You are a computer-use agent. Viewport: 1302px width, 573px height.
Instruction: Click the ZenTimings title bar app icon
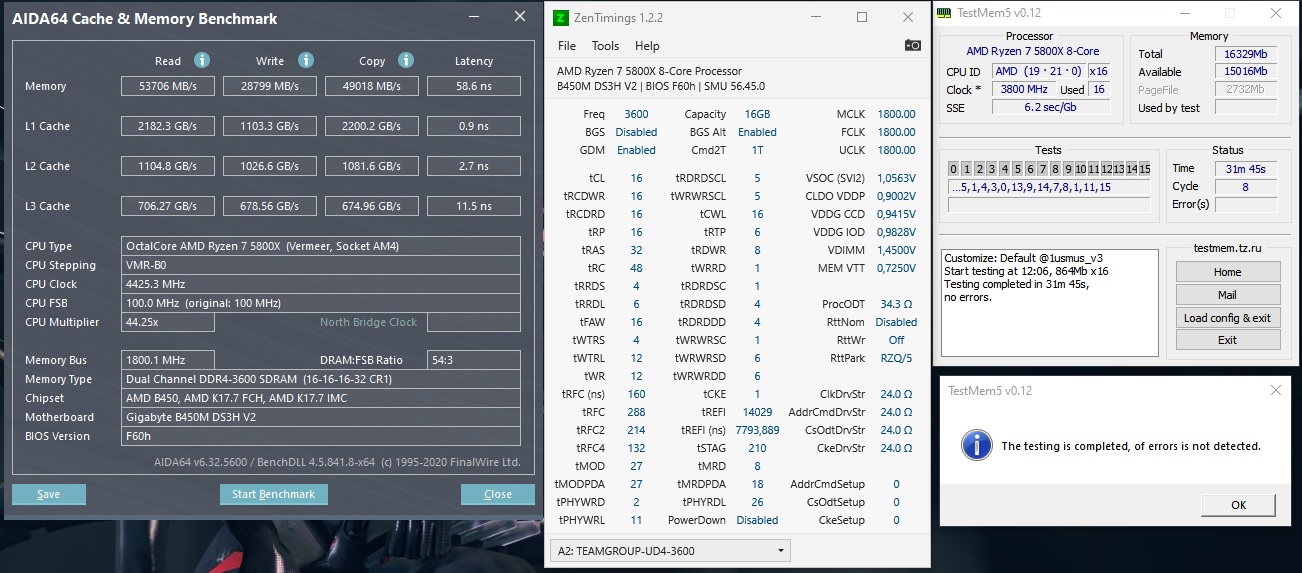point(561,17)
